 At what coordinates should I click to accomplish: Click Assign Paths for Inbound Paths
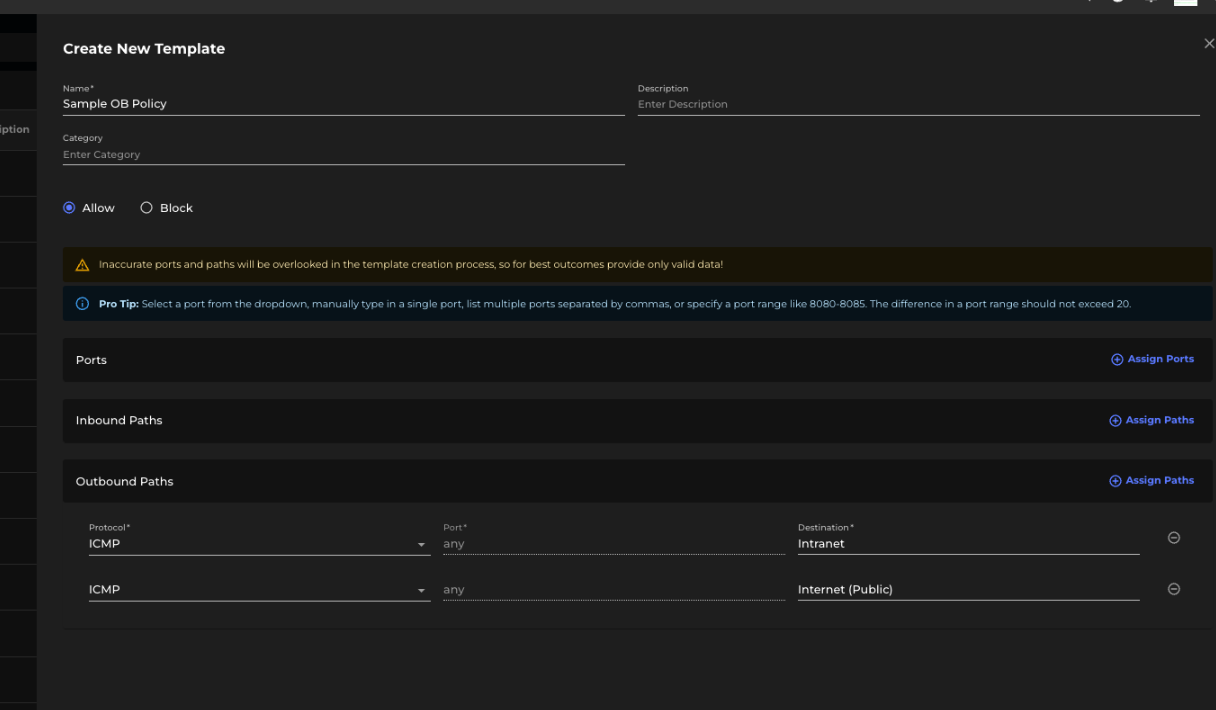click(1157, 420)
